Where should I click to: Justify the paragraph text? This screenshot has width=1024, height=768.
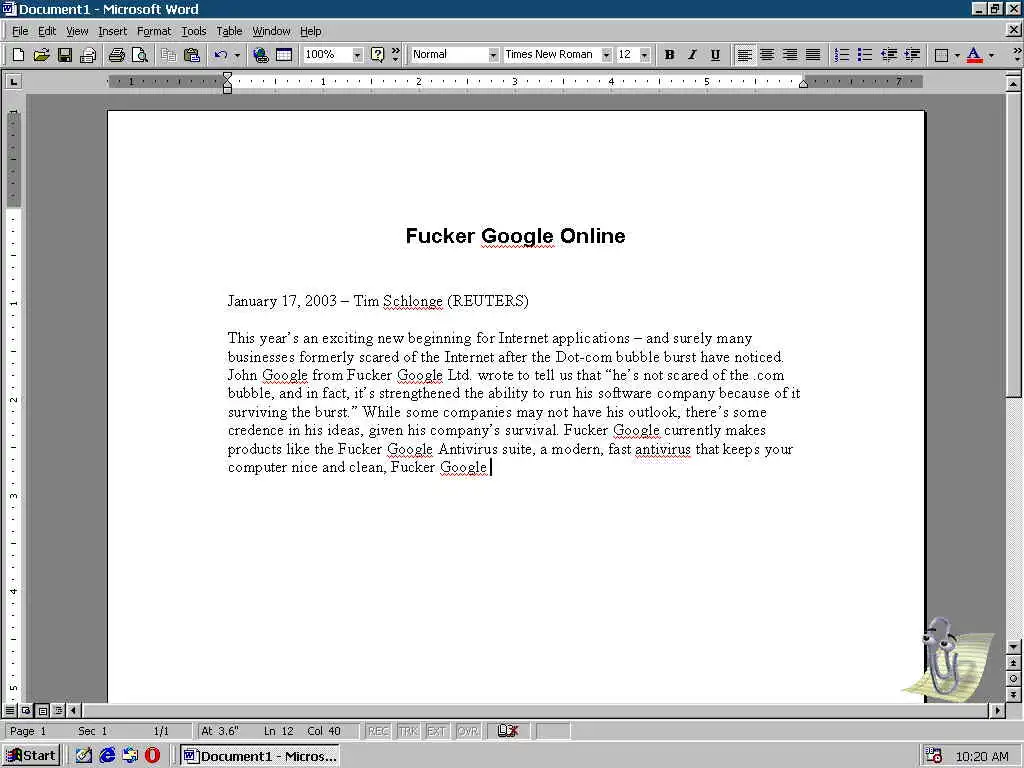click(x=813, y=55)
